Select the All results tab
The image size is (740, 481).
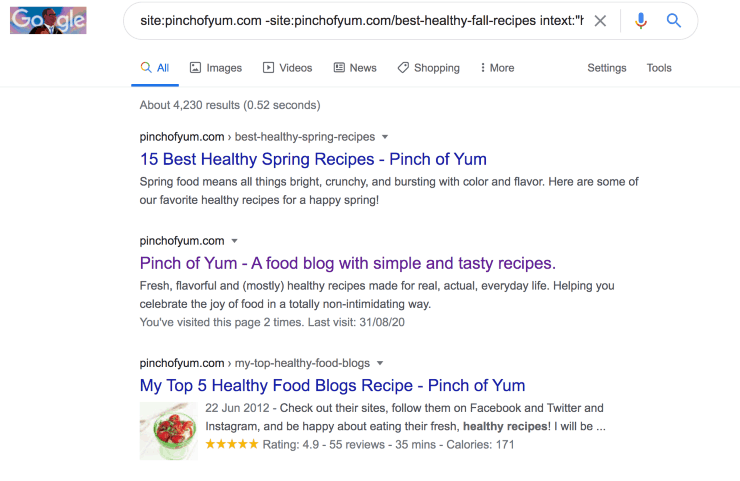(155, 68)
